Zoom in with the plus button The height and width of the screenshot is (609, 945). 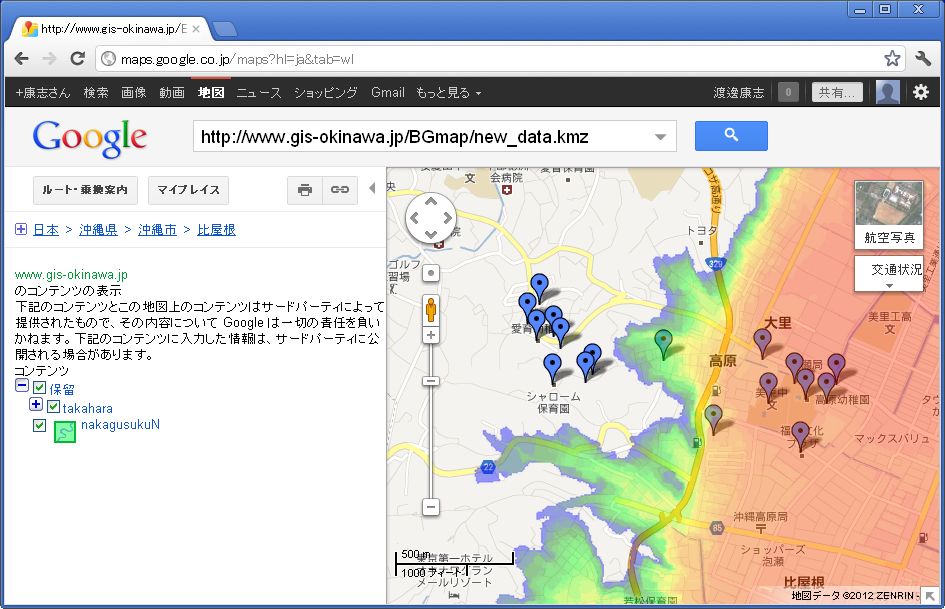click(x=430, y=335)
